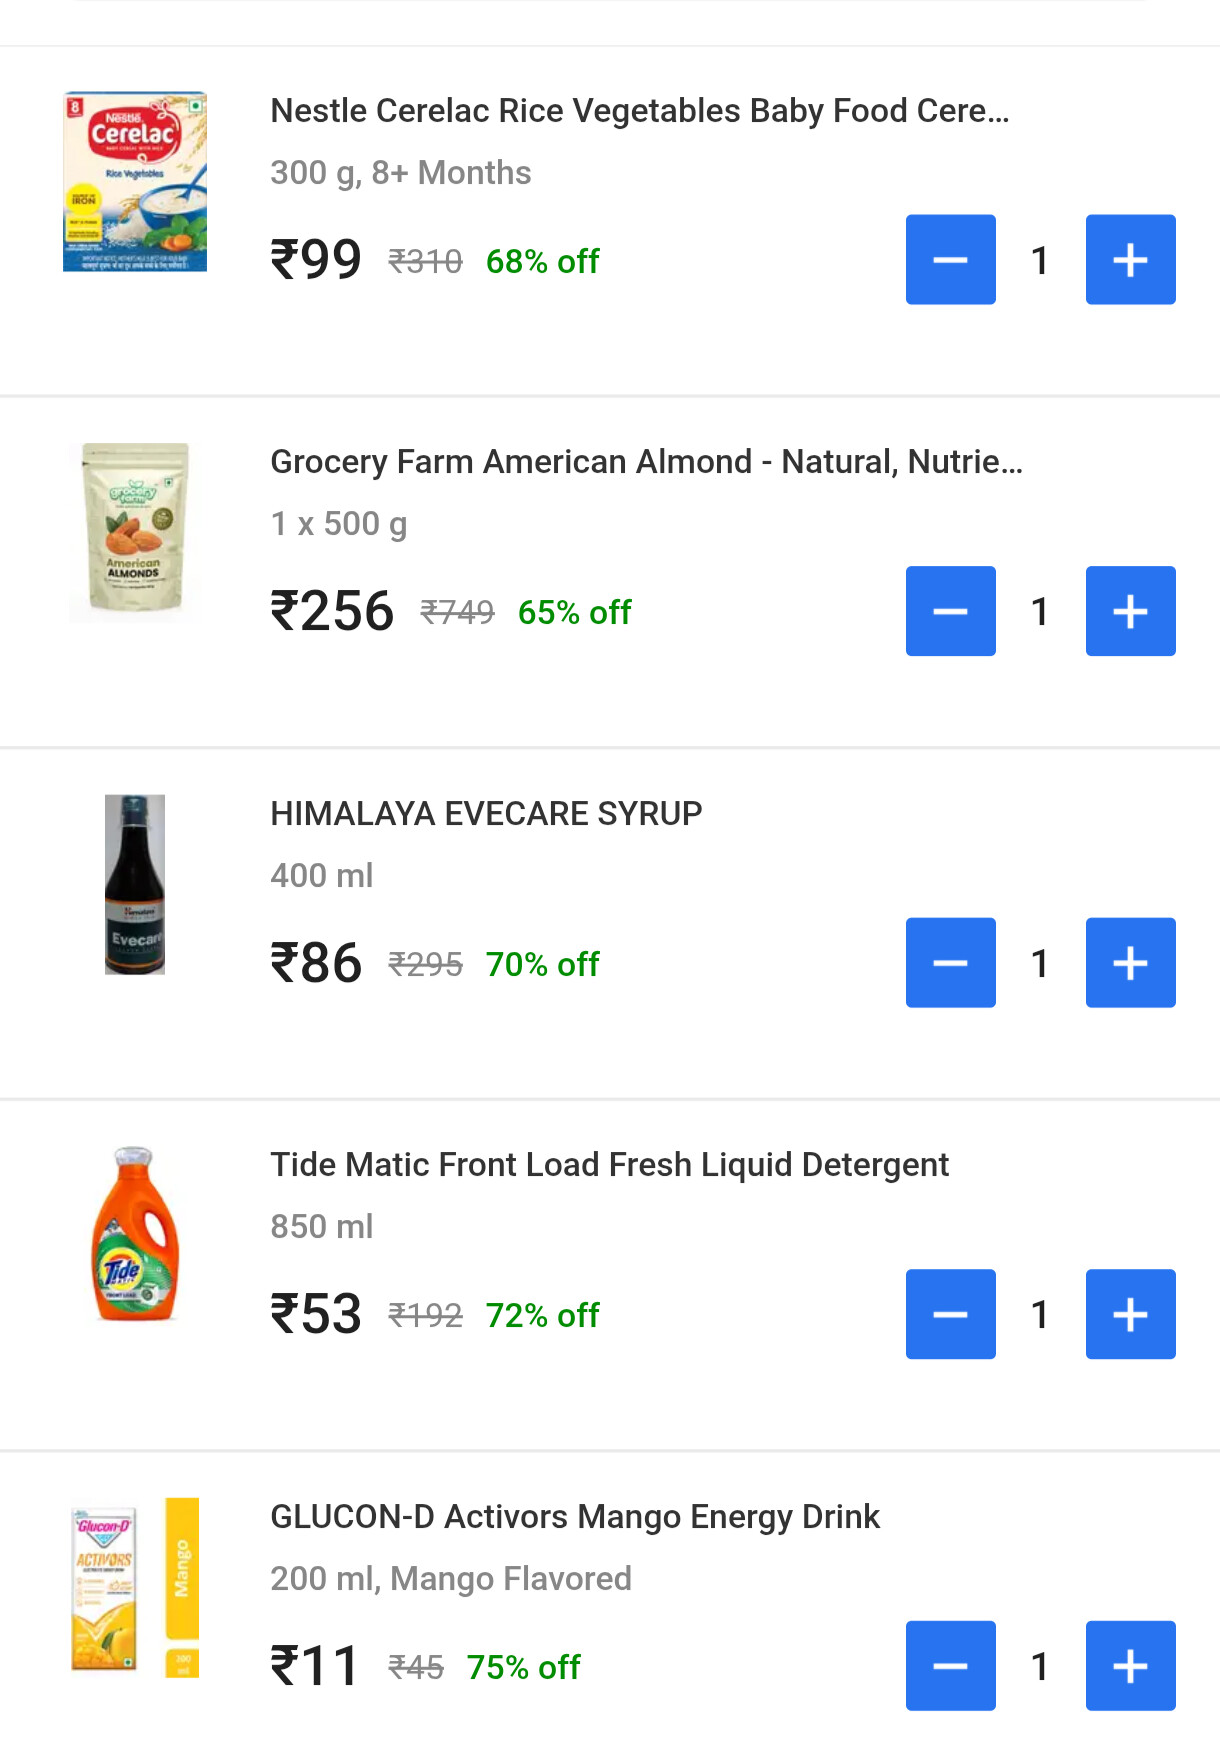The image size is (1220, 1764).
Task: Increase Tide Matic Liquid Detergent quantity
Action: (1130, 1314)
